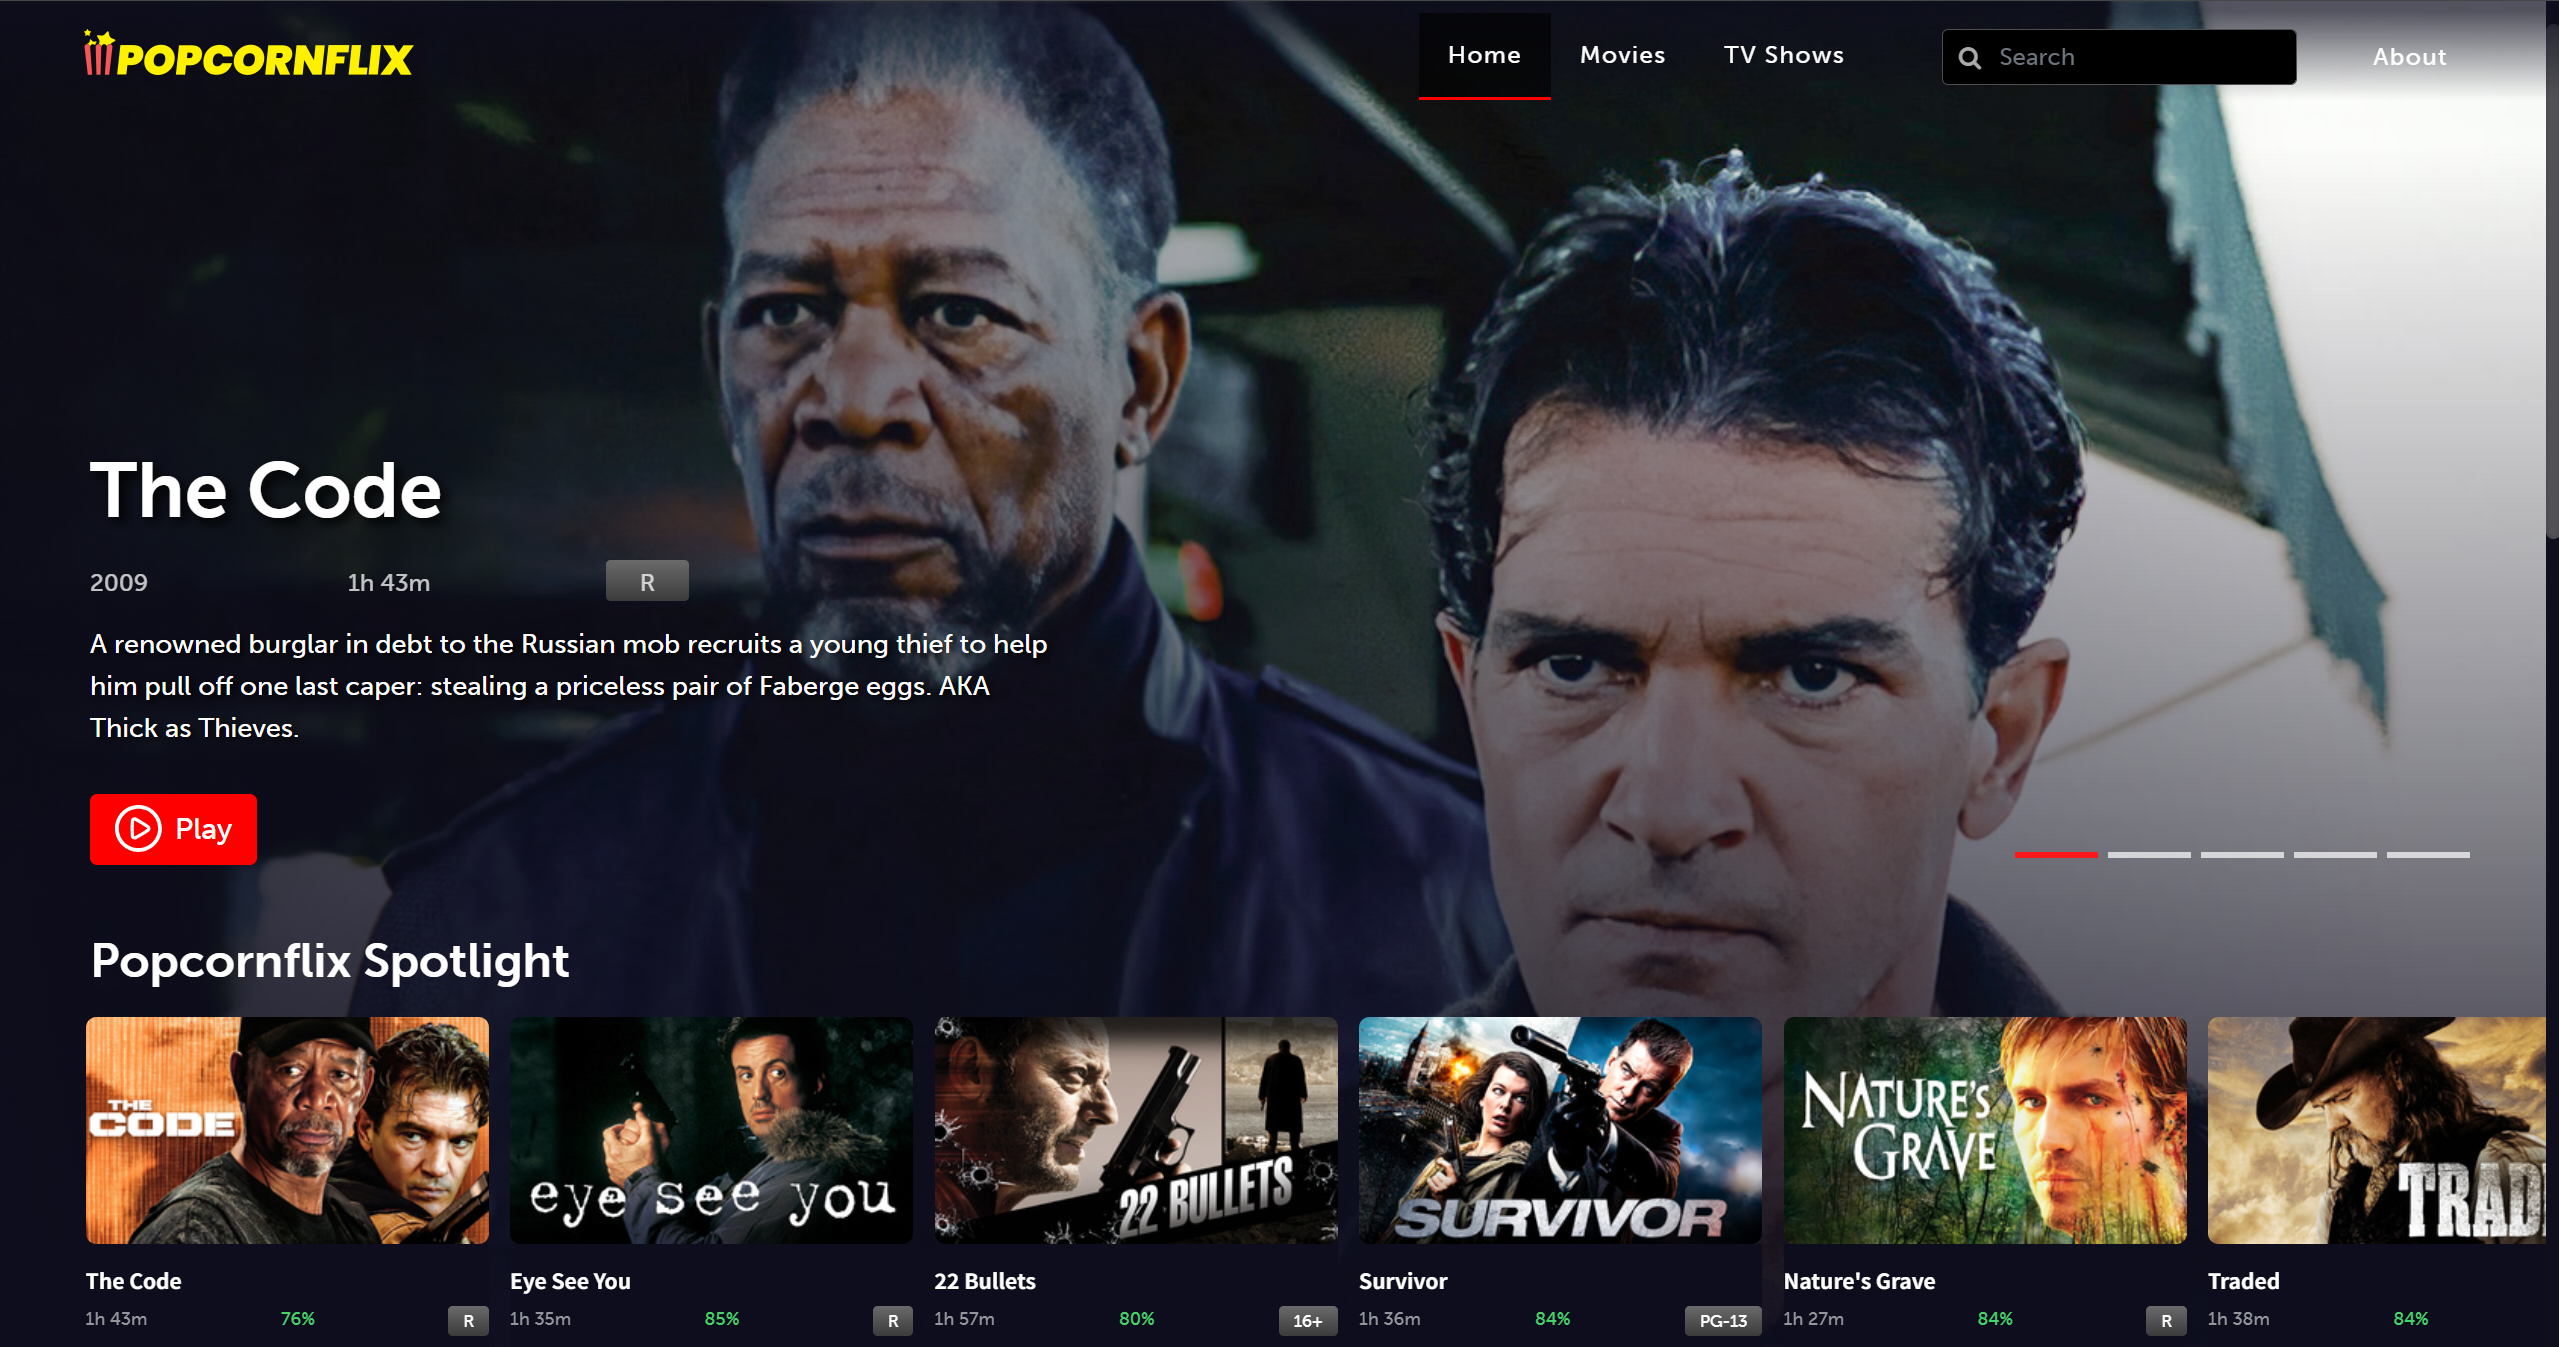2559x1347 pixels.
Task: Select the third carousel slide indicator
Action: point(2241,855)
